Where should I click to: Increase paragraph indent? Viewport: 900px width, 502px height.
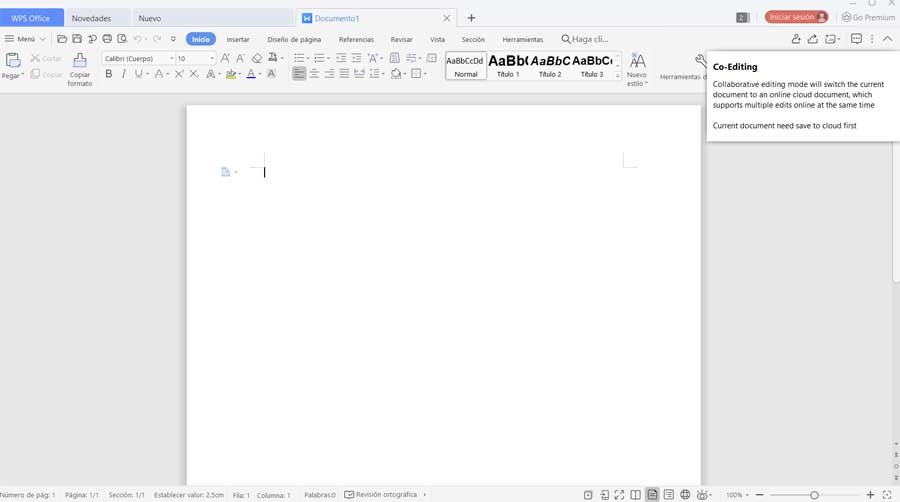point(356,59)
